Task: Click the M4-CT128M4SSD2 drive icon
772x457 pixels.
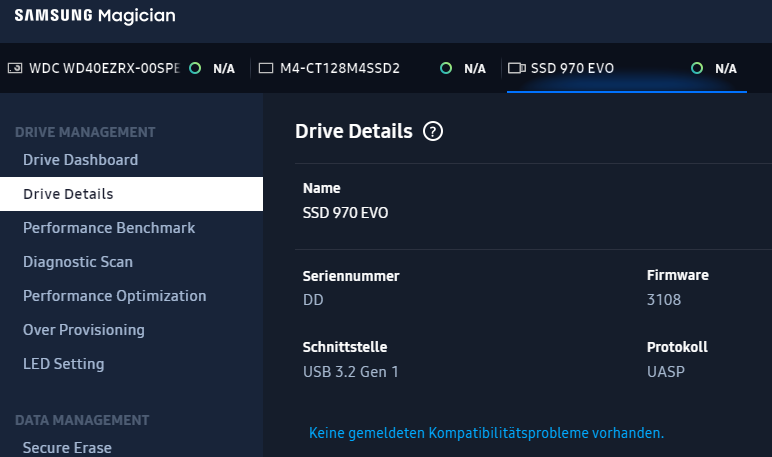Action: (x=266, y=68)
